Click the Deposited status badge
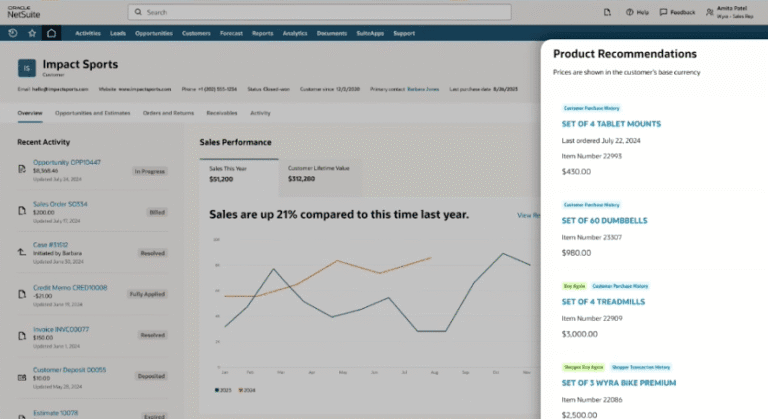Image resolution: width=768 pixels, height=419 pixels. click(151, 376)
